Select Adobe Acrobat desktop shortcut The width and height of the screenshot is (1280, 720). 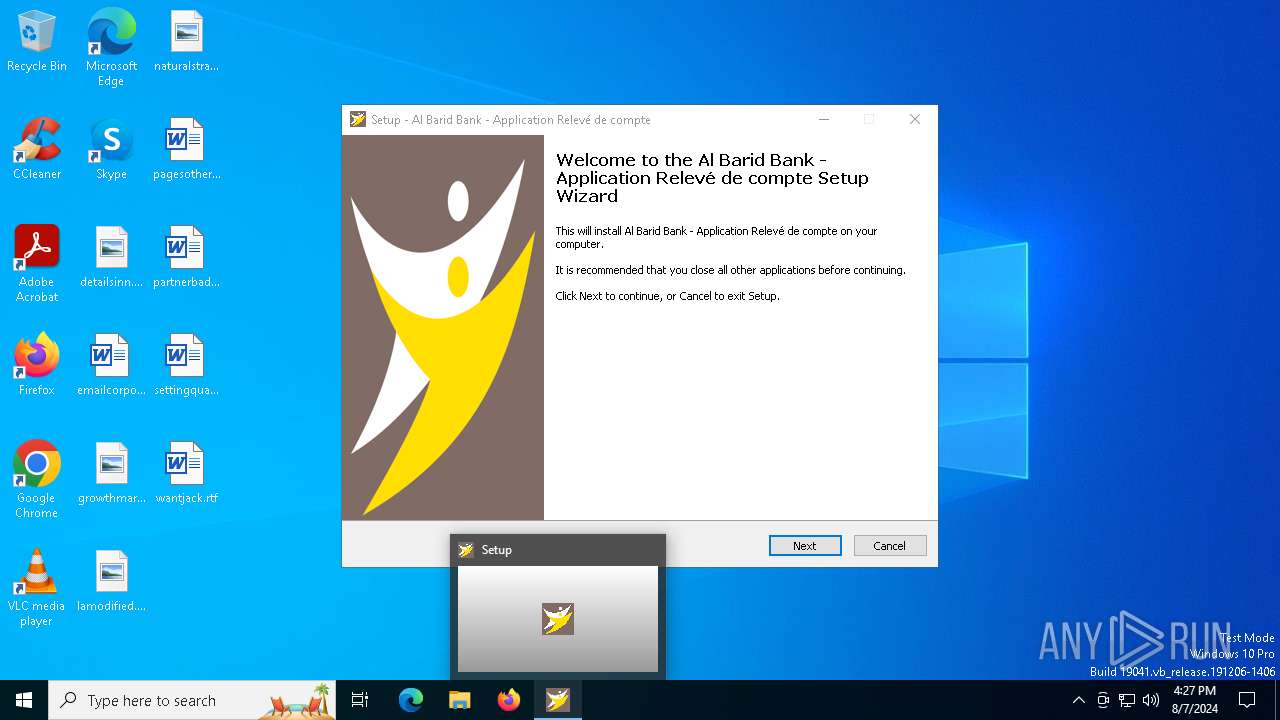coord(37,264)
